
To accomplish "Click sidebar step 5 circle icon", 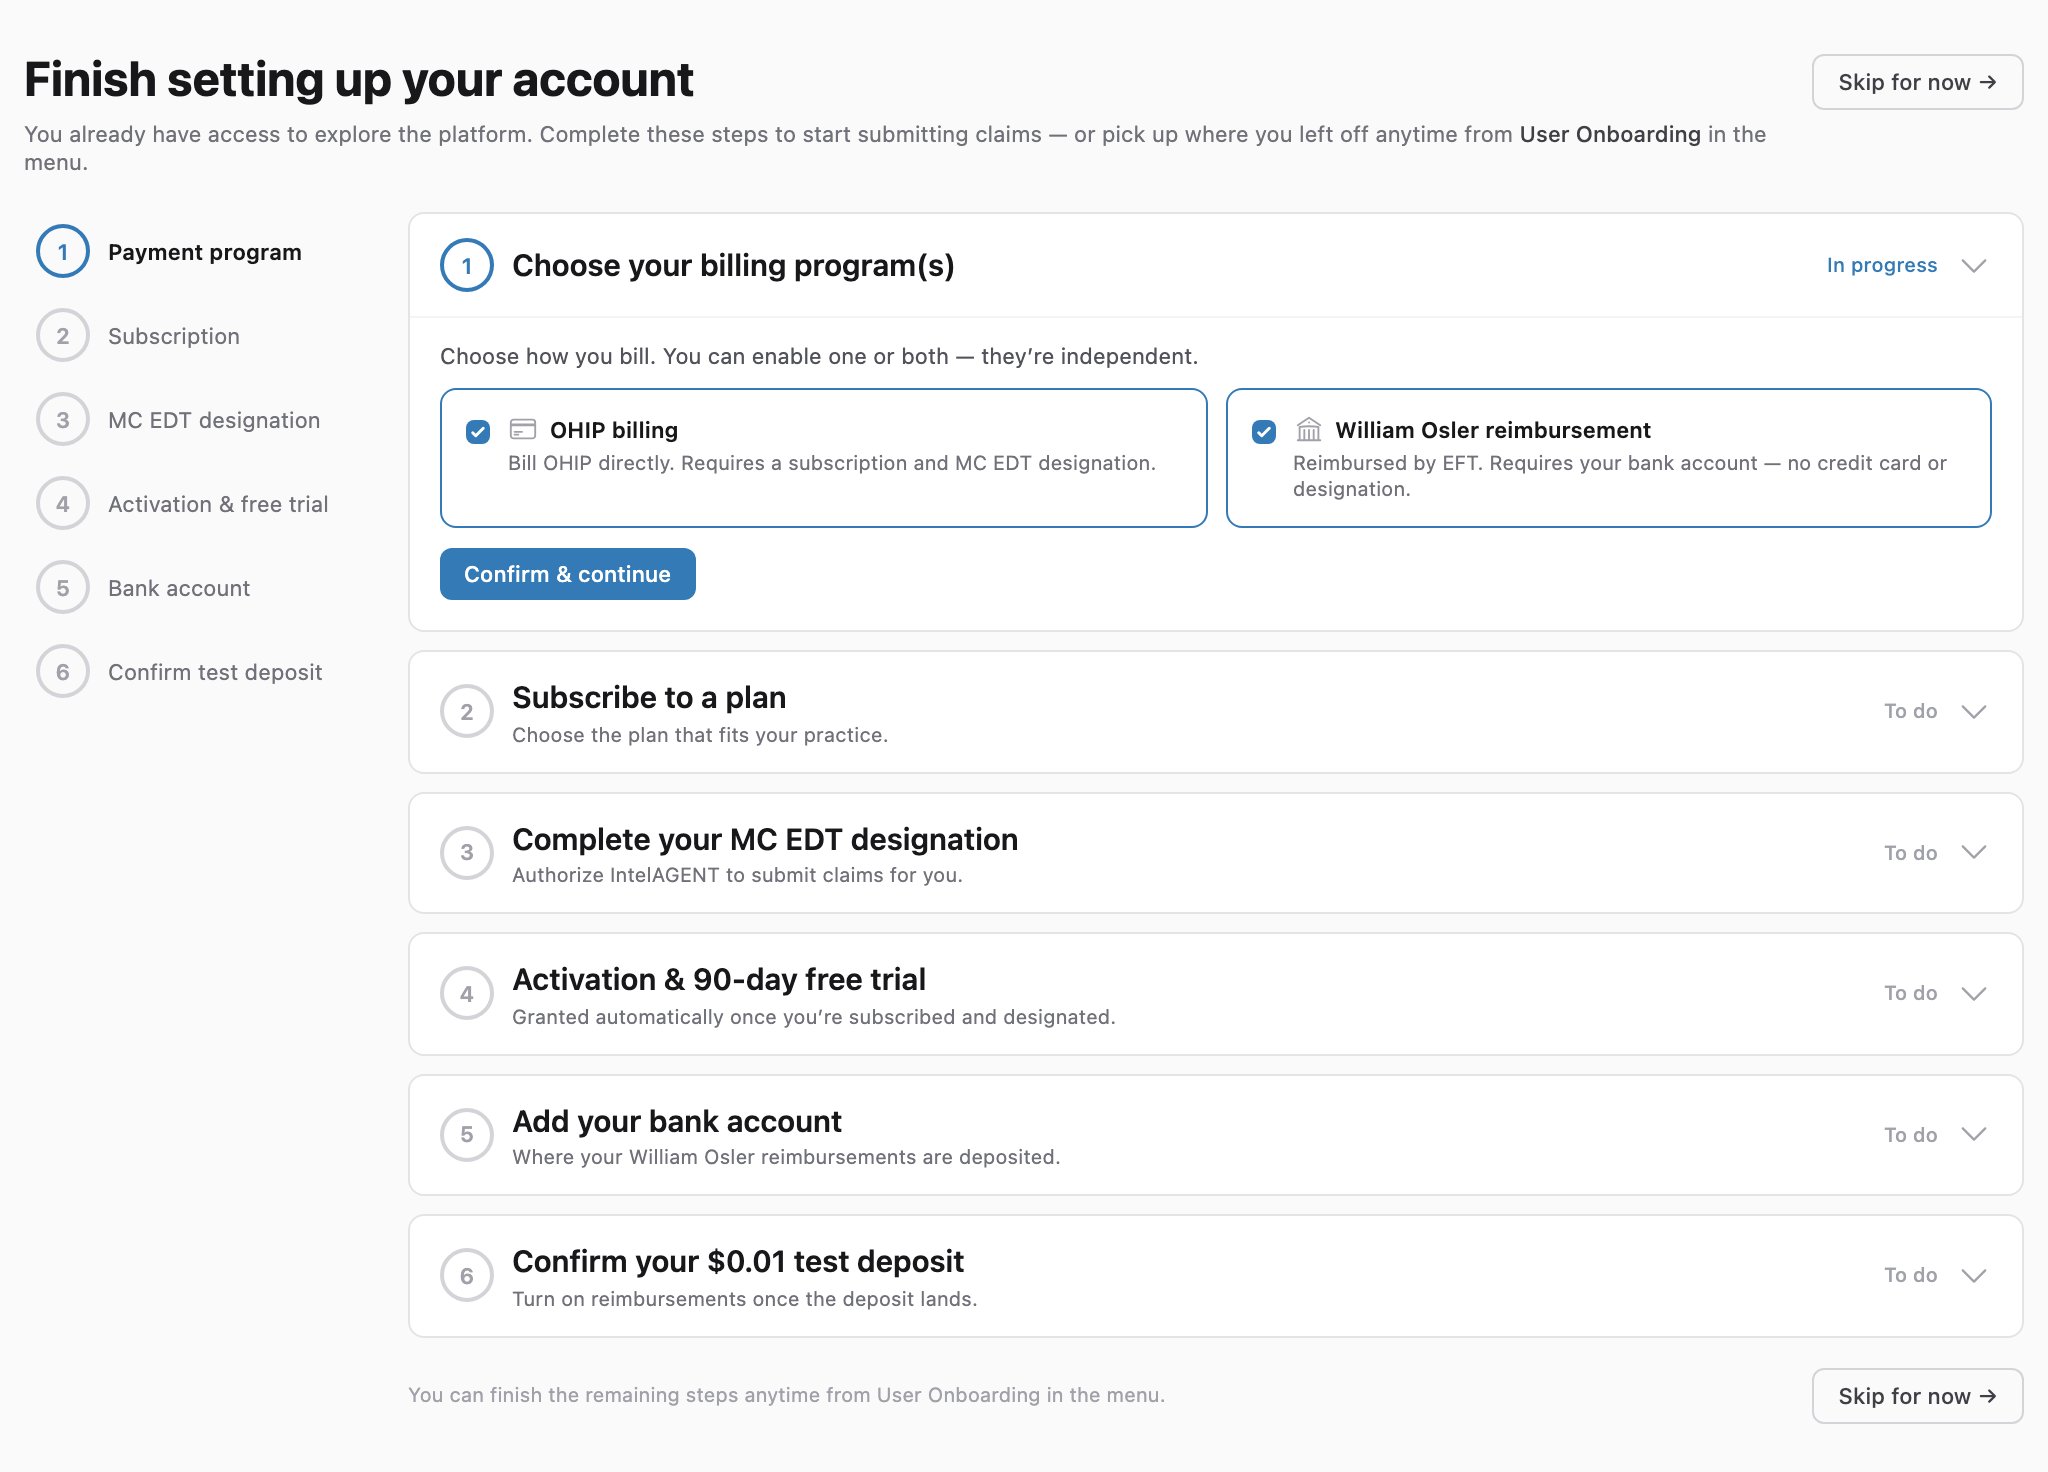I will tap(63, 588).
